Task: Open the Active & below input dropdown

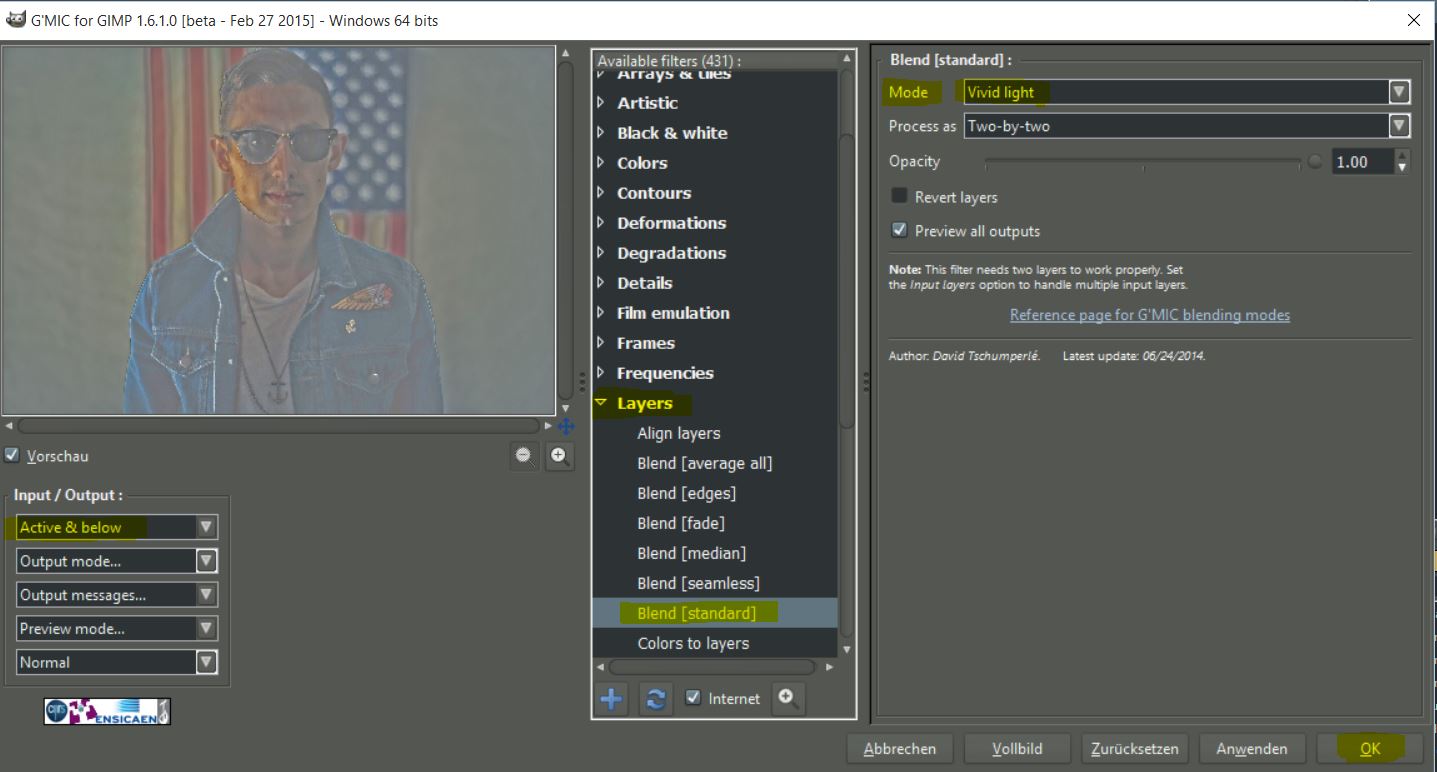Action: 117,527
